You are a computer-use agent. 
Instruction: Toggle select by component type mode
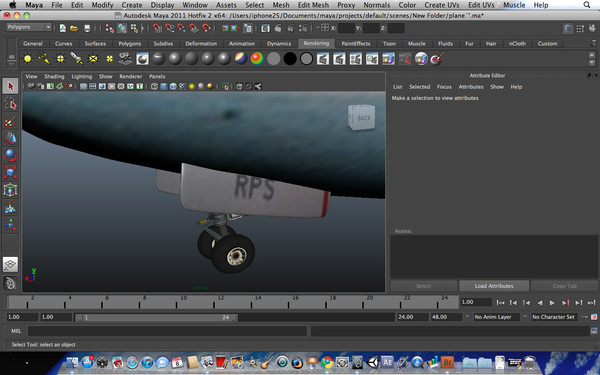134,28
